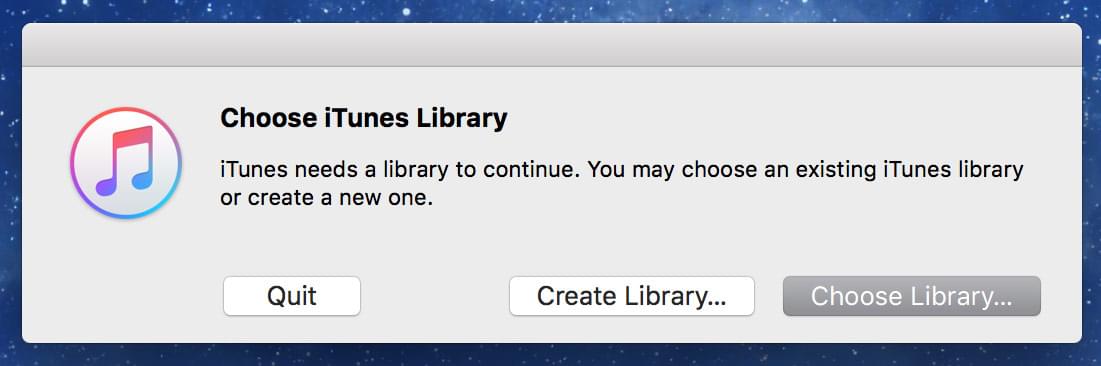Select the highlighted Choose Library... button
Viewport: 1101px width, 366px height.
pyautogui.click(x=911, y=296)
